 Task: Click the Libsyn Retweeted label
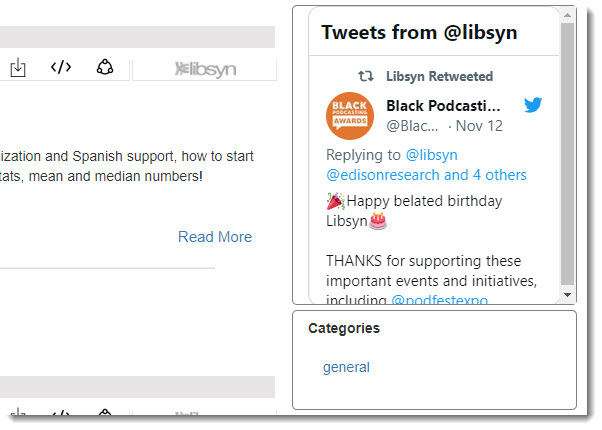click(x=439, y=76)
